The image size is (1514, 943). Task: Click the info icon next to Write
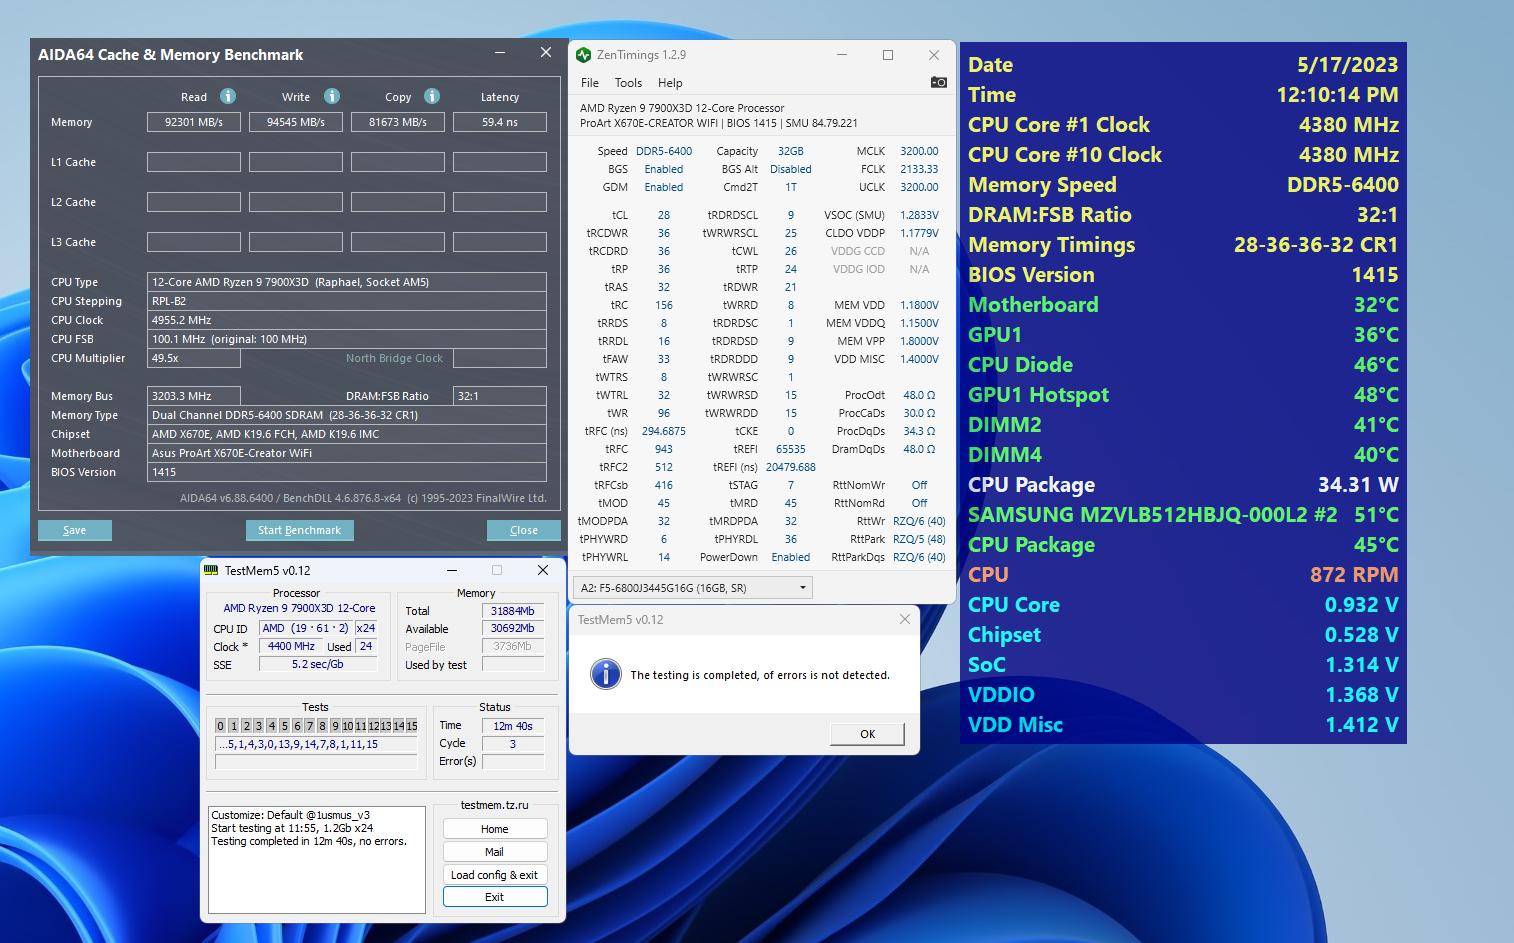tap(332, 96)
